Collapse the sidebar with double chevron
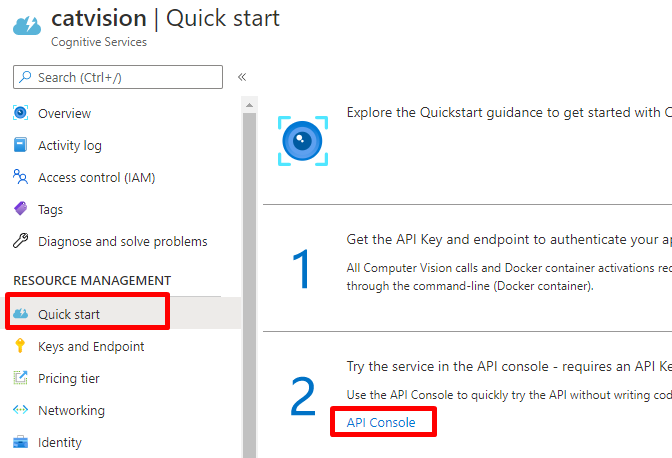This screenshot has height=458, width=672. (242, 77)
